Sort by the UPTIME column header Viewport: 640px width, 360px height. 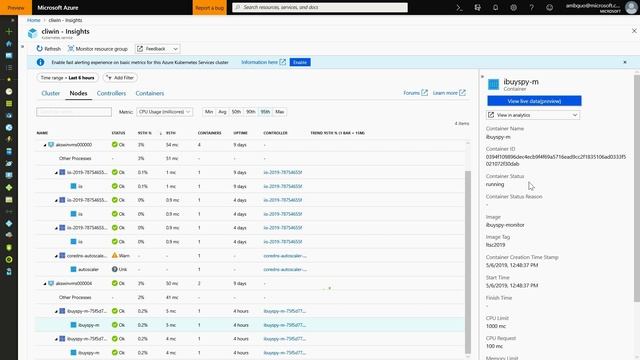(x=240, y=133)
